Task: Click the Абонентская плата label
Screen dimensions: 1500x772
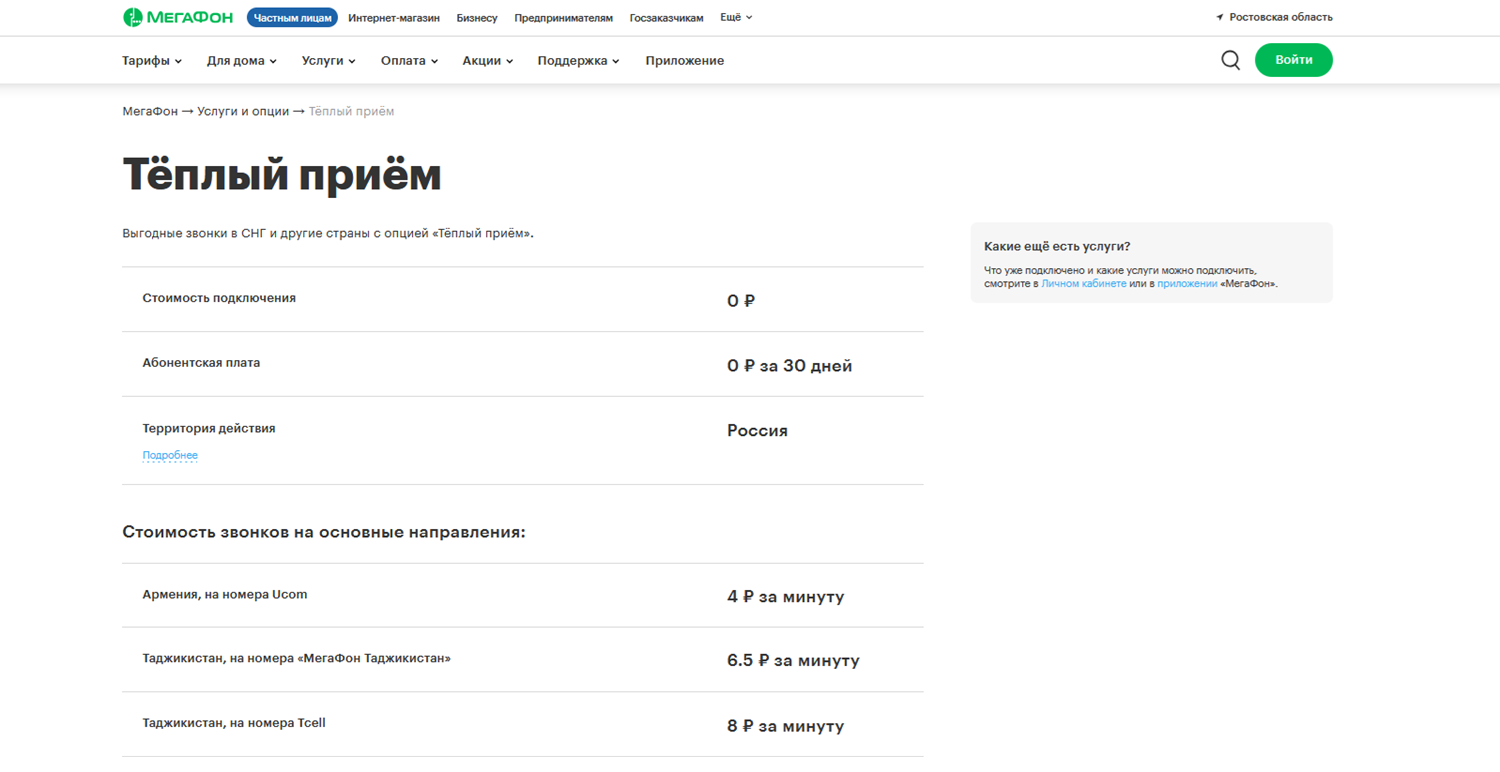Action: (201, 363)
